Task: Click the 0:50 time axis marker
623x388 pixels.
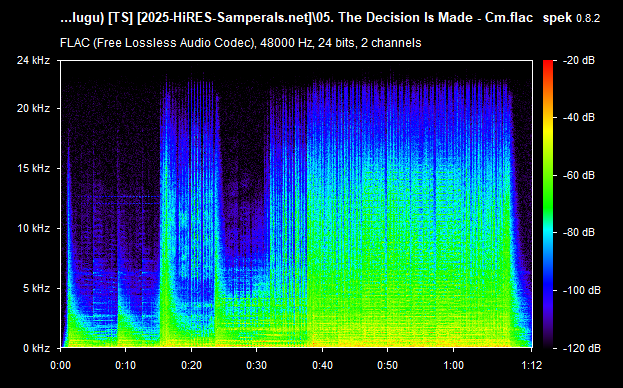Action: click(387, 365)
